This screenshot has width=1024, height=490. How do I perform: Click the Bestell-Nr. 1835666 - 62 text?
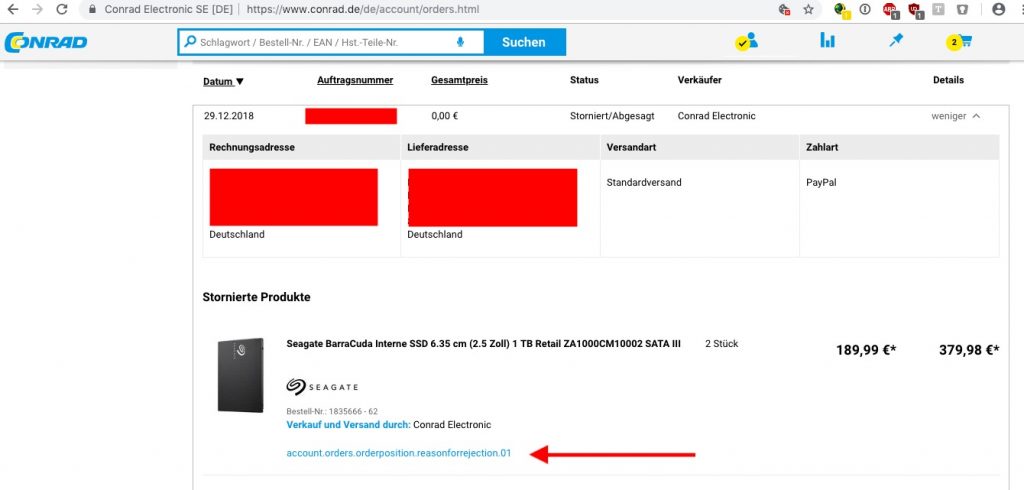click(332, 412)
